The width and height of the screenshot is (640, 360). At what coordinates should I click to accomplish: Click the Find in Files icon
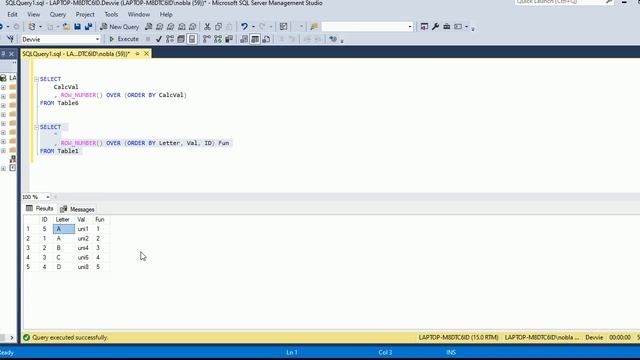tap(314, 27)
